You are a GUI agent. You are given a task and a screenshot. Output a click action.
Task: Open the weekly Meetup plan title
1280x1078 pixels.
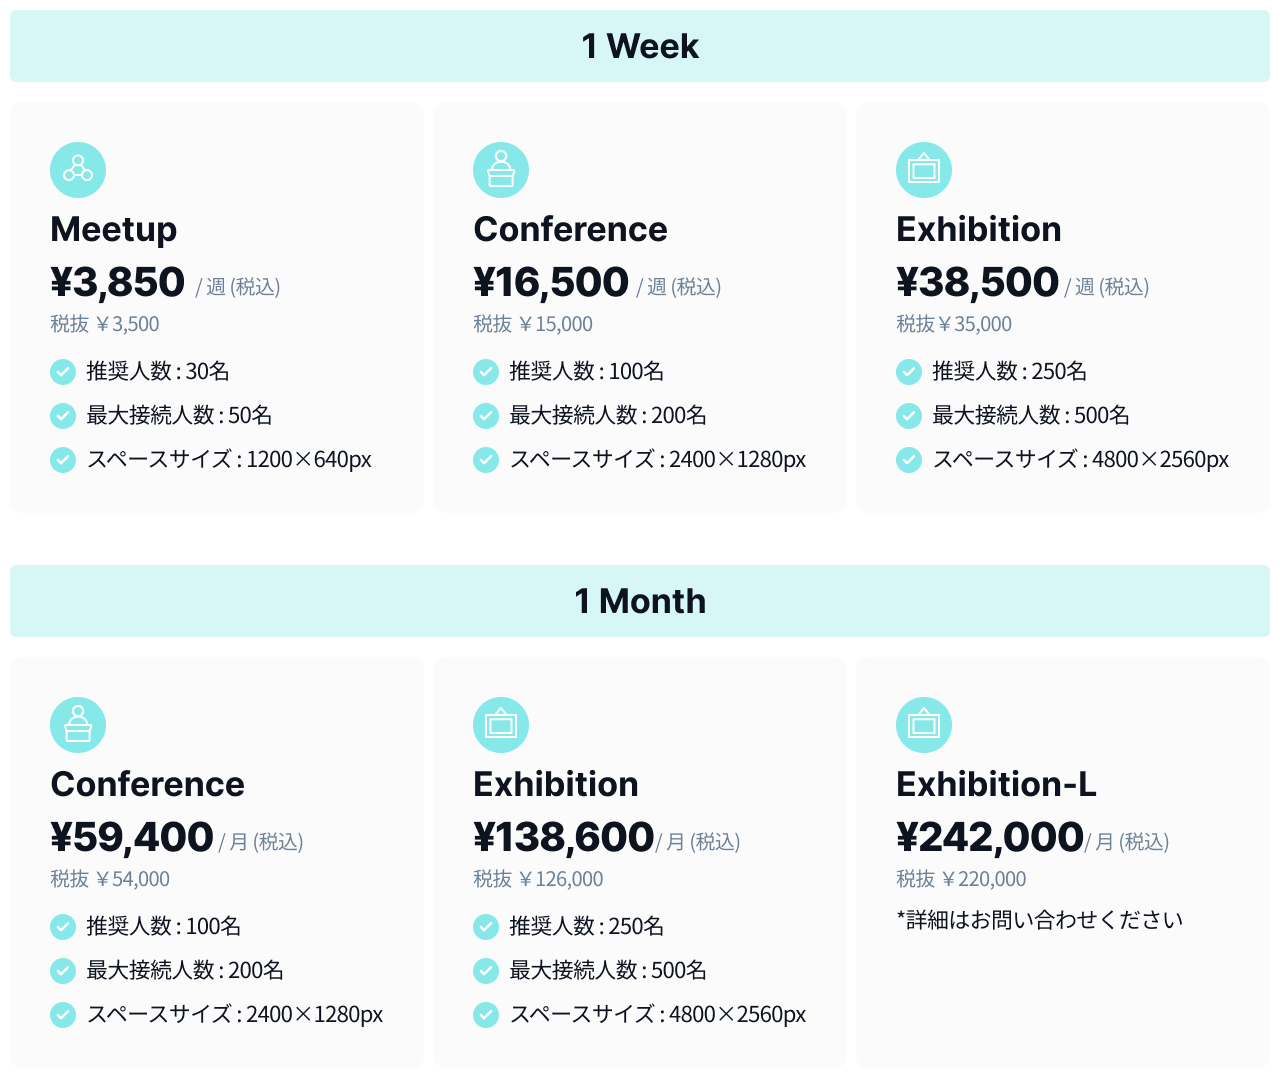pos(114,229)
